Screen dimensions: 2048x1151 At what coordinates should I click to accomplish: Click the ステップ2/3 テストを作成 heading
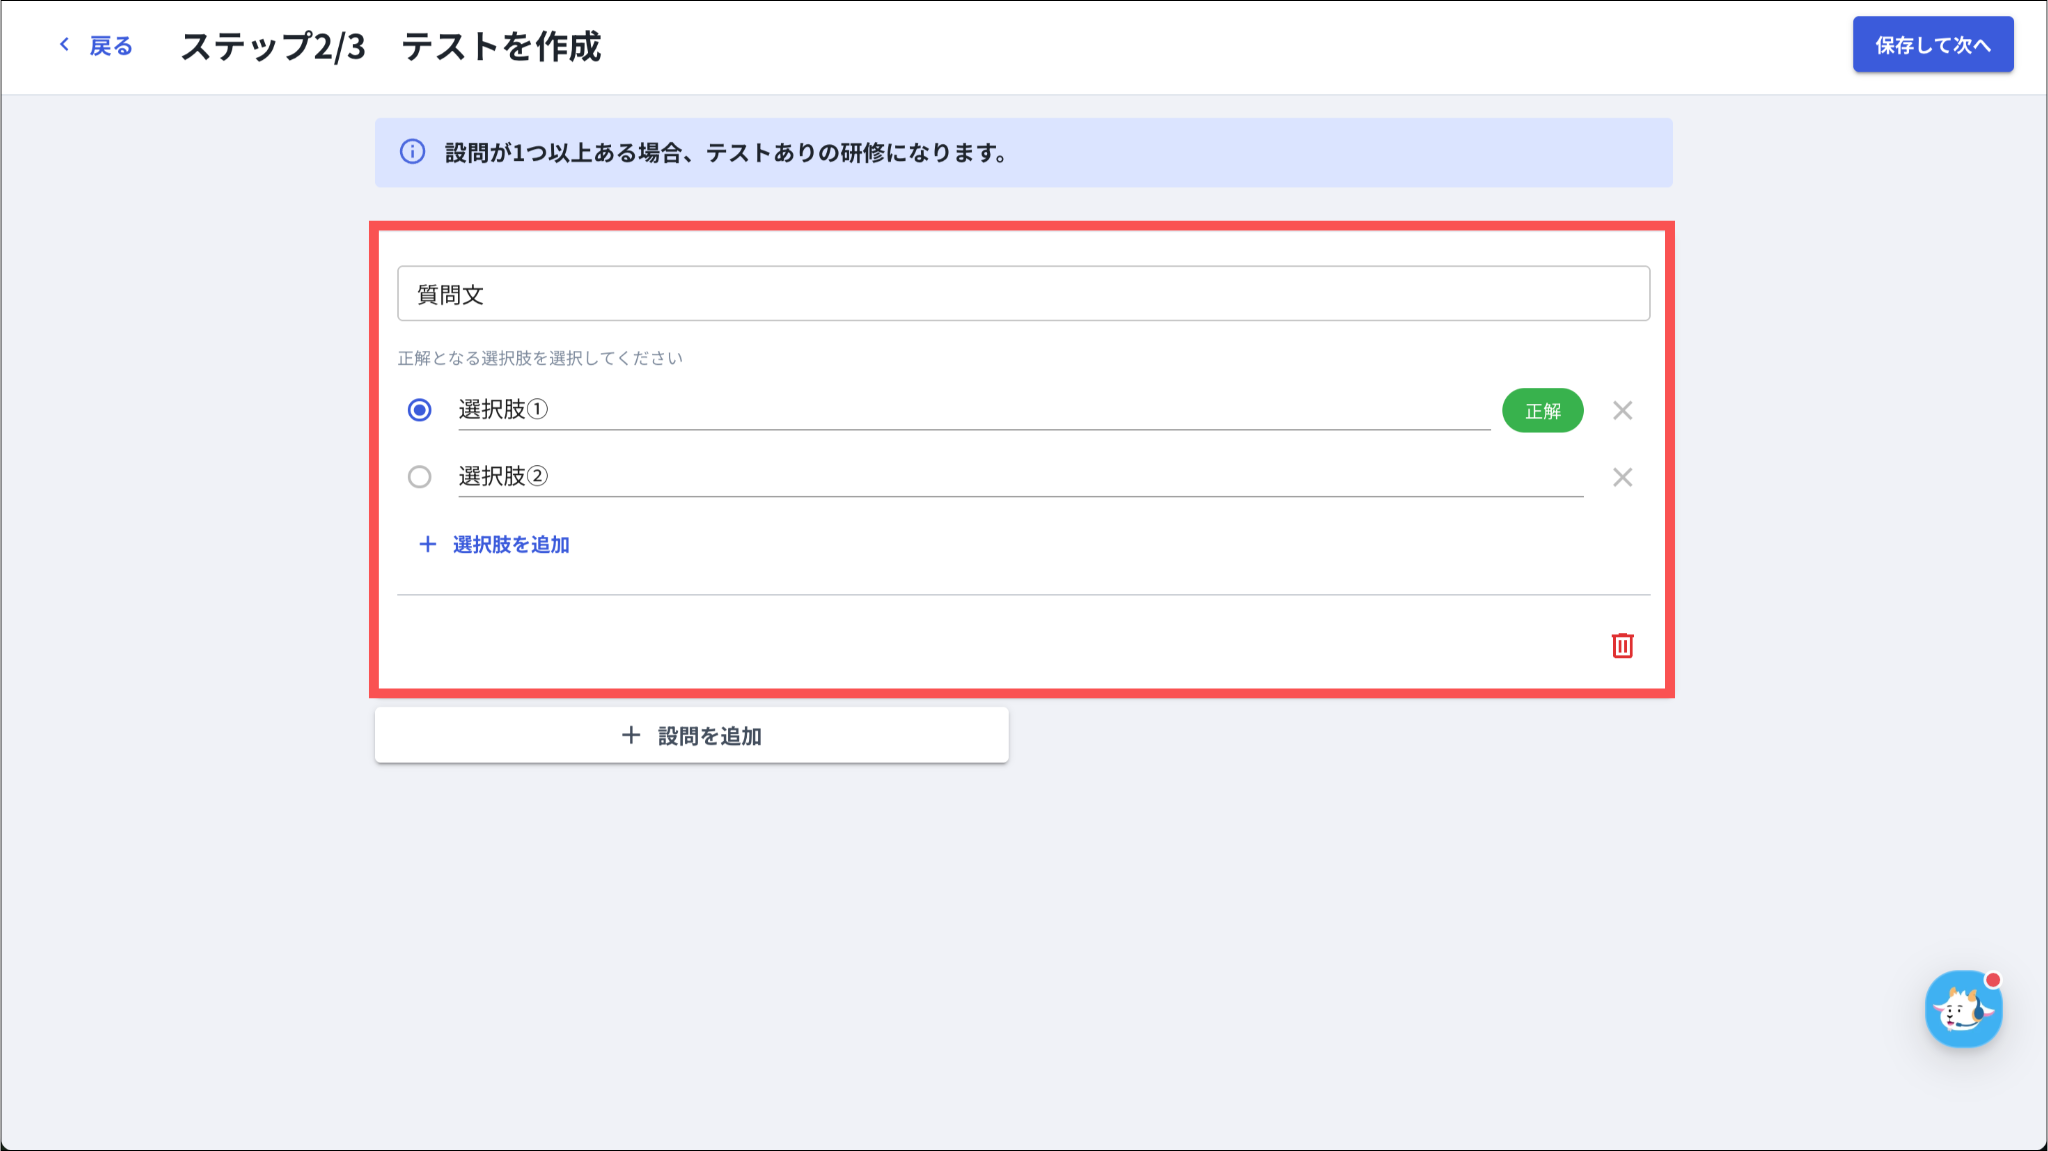pyautogui.click(x=391, y=47)
